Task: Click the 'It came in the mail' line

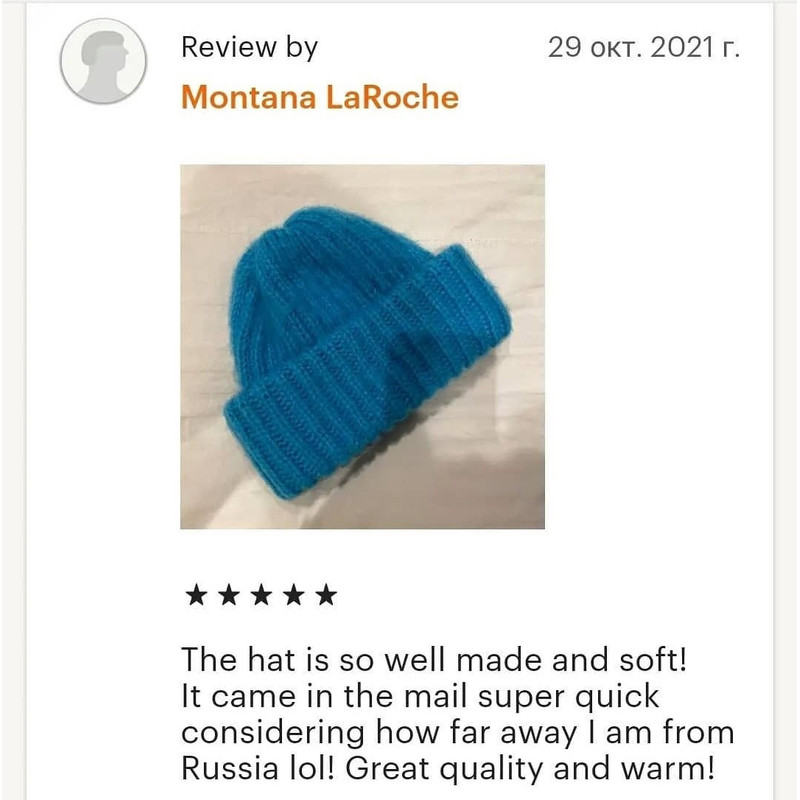Action: [420, 697]
